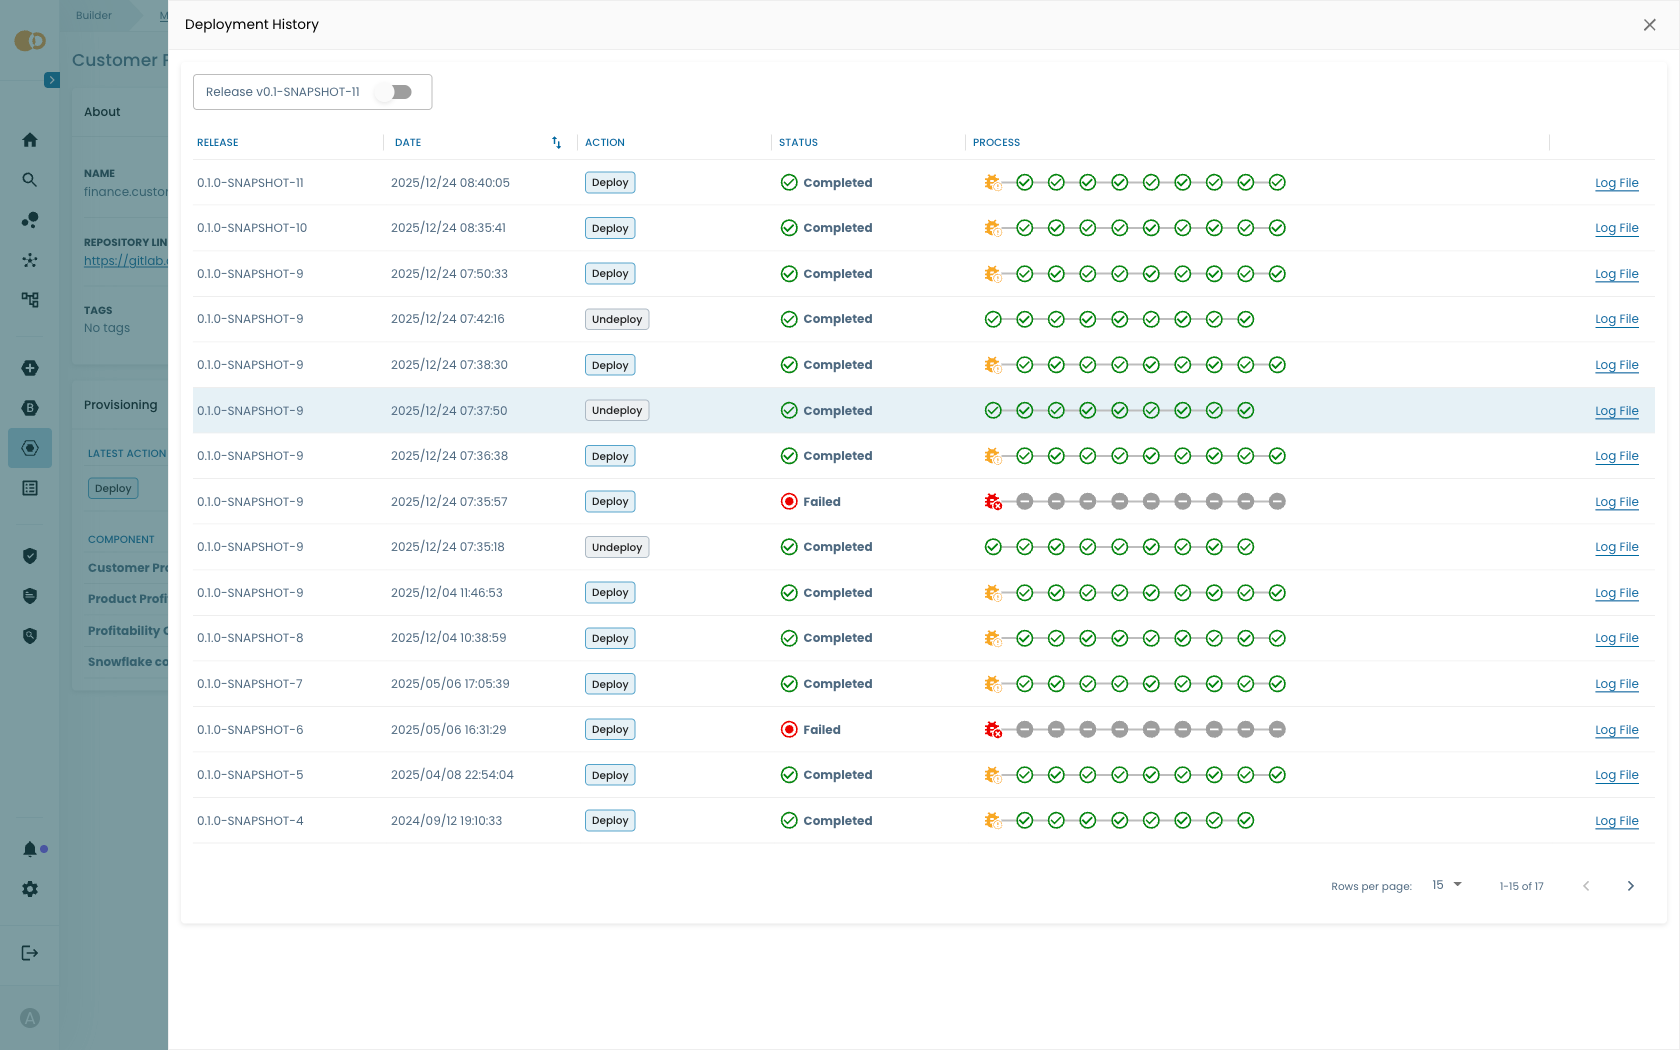This screenshot has height=1050, width=1680.
Task: Click red failed process icon in 07:35:57 row
Action: [993, 502]
